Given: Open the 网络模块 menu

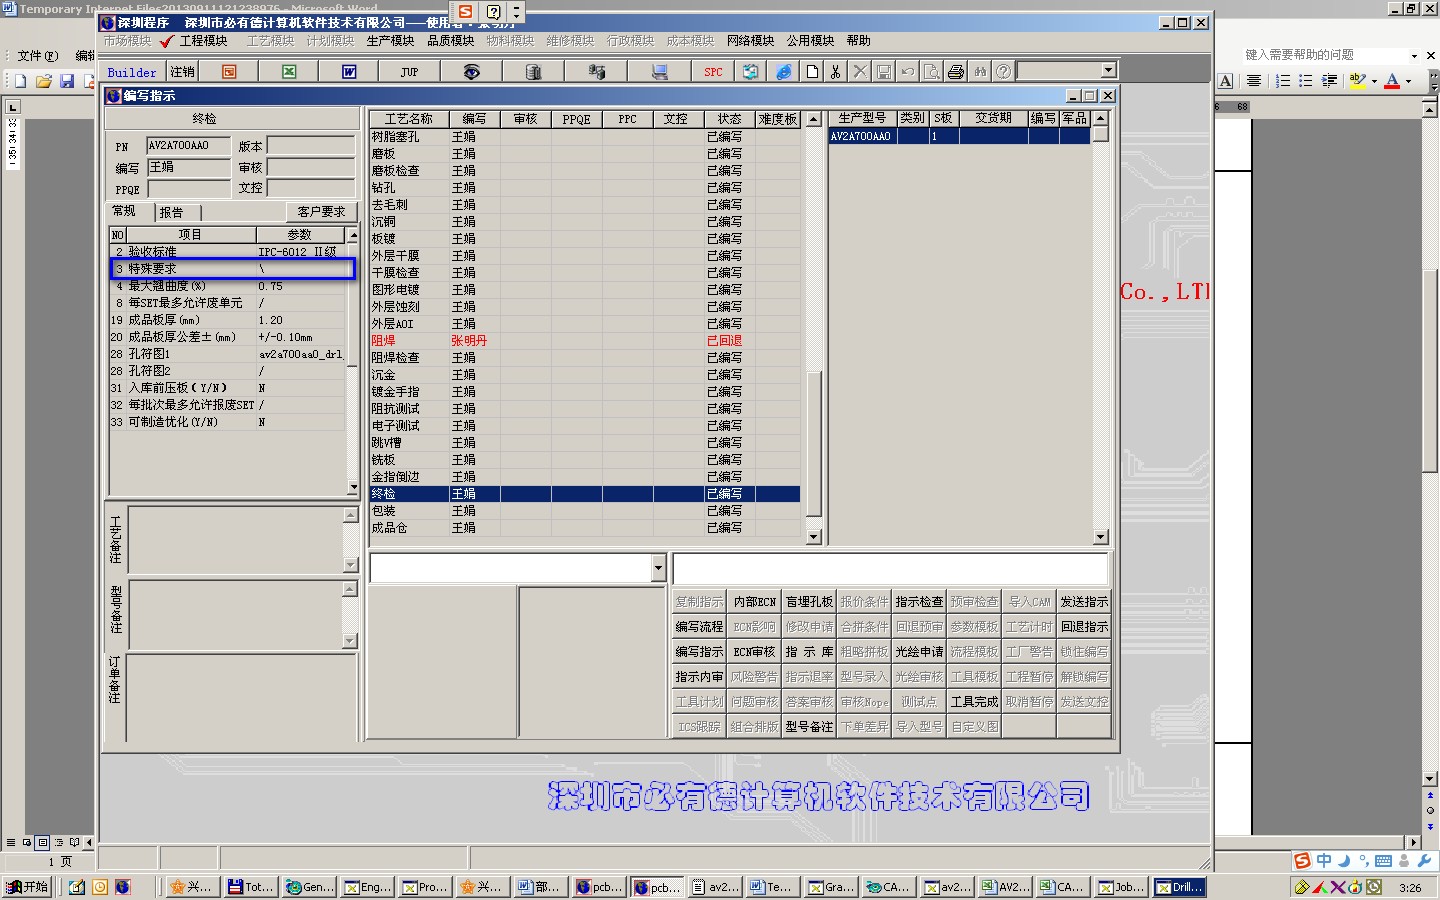Looking at the screenshot, I should 750,41.
